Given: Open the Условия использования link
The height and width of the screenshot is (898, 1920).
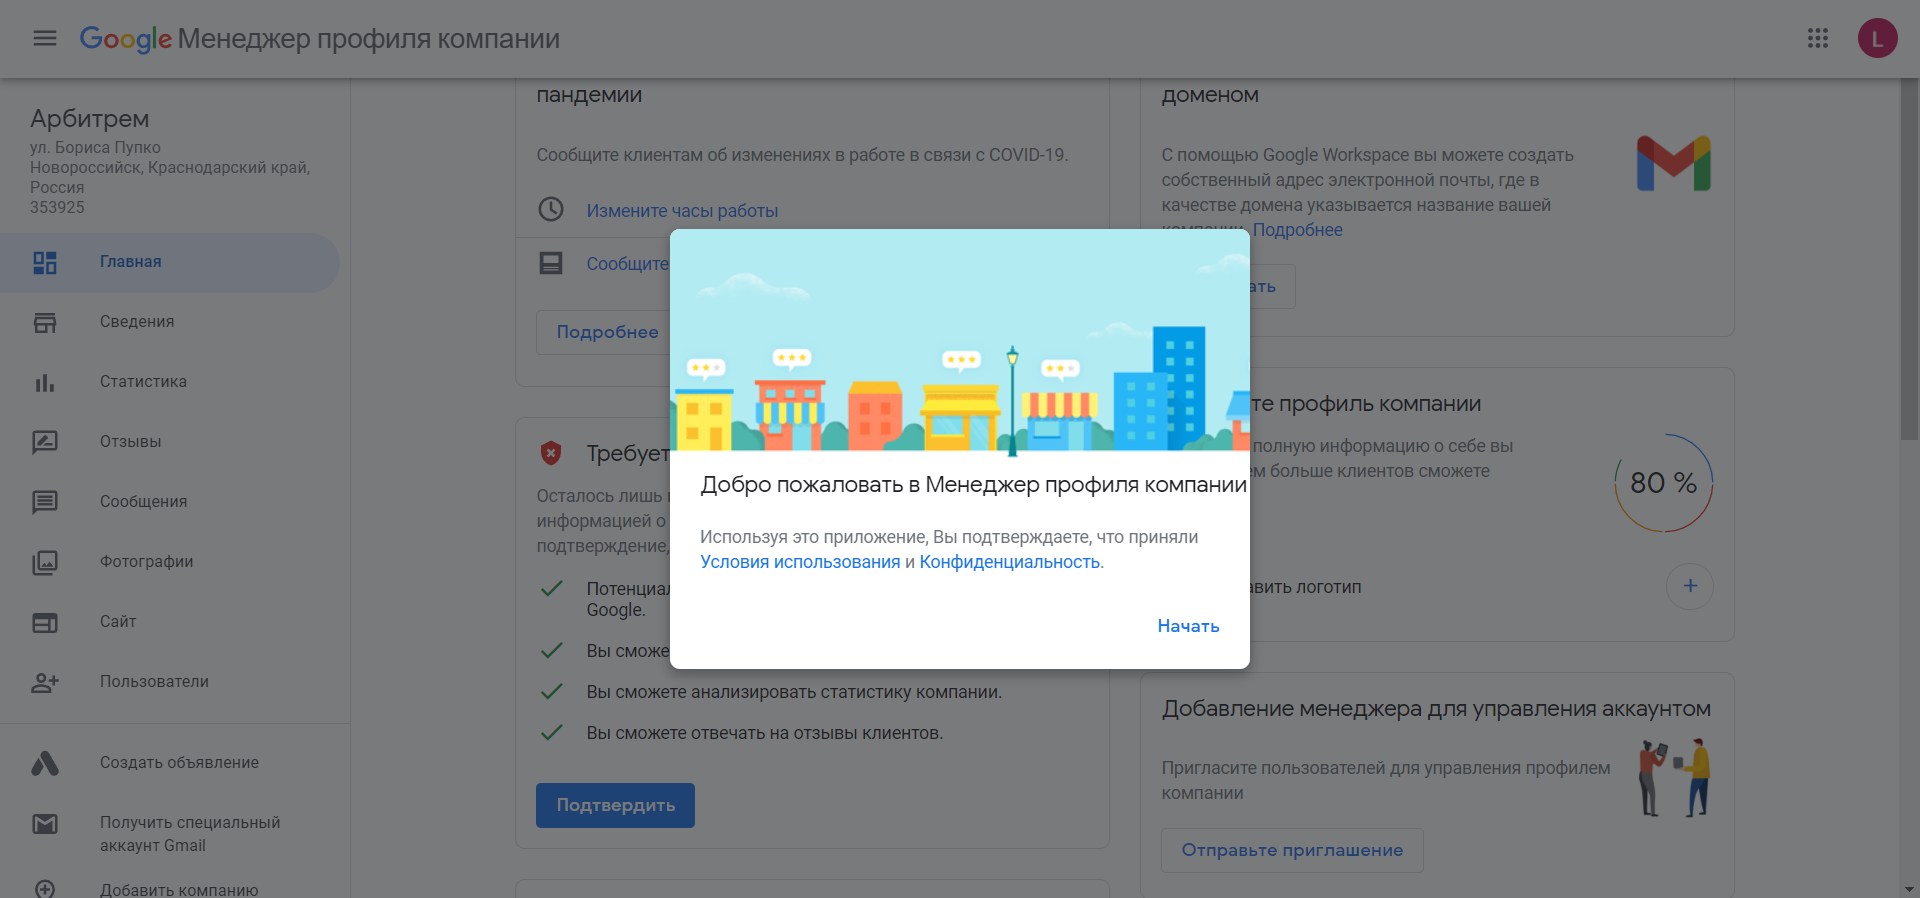Looking at the screenshot, I should [800, 562].
